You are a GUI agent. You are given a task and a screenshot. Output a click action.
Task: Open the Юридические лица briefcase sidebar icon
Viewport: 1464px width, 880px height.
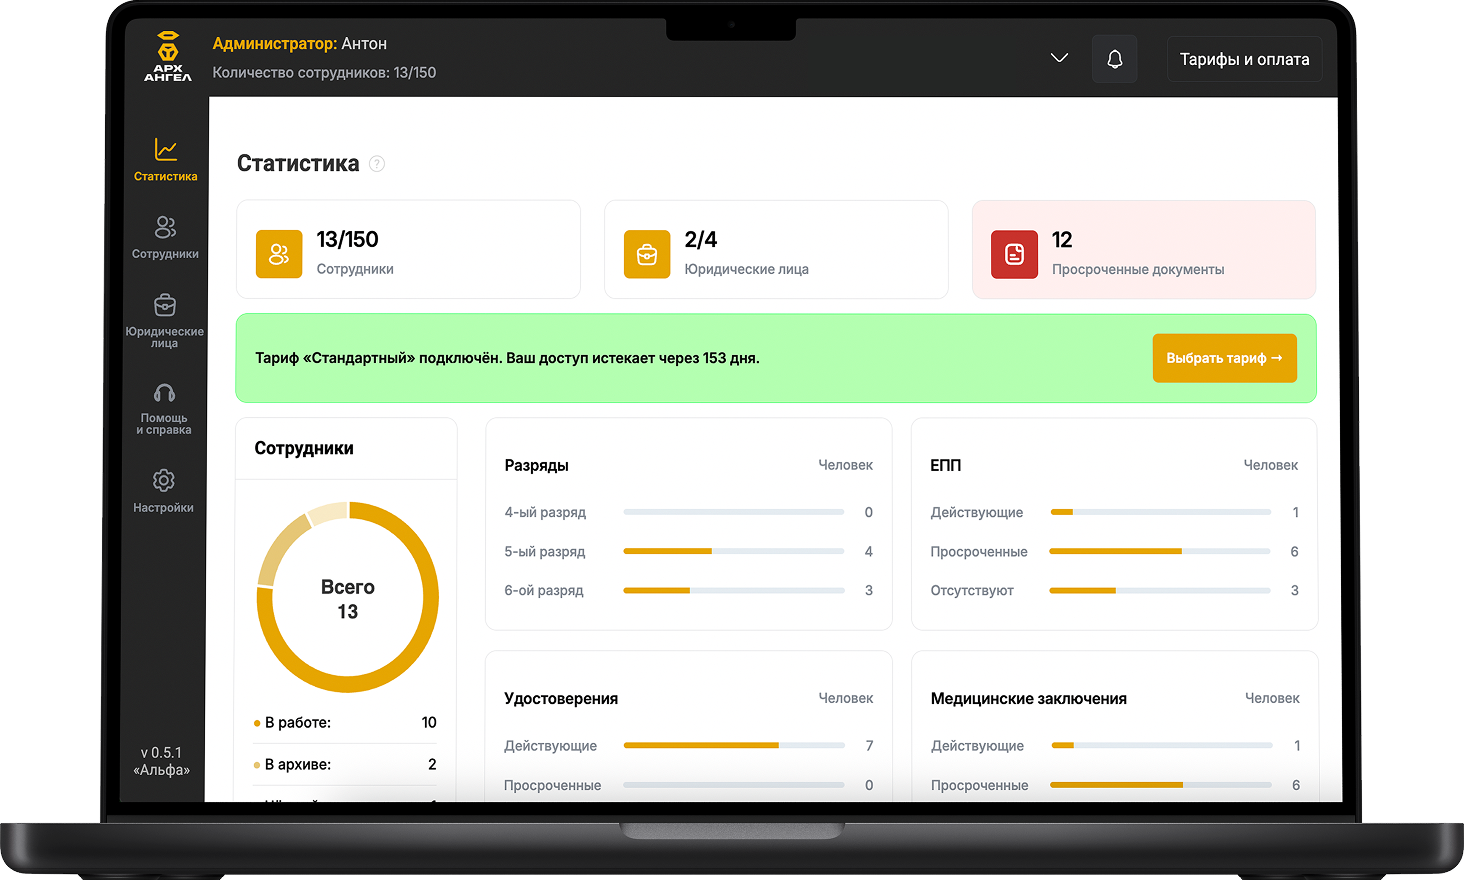pyautogui.click(x=165, y=305)
